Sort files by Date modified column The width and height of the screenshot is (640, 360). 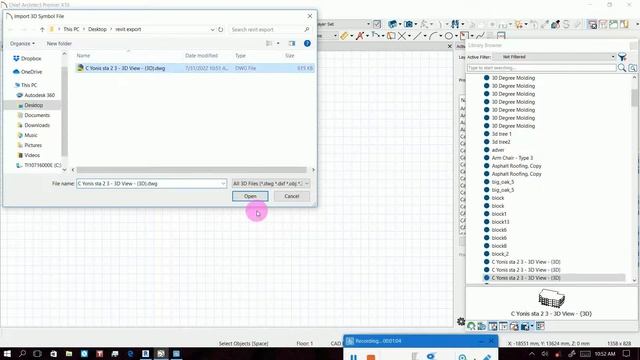point(201,56)
